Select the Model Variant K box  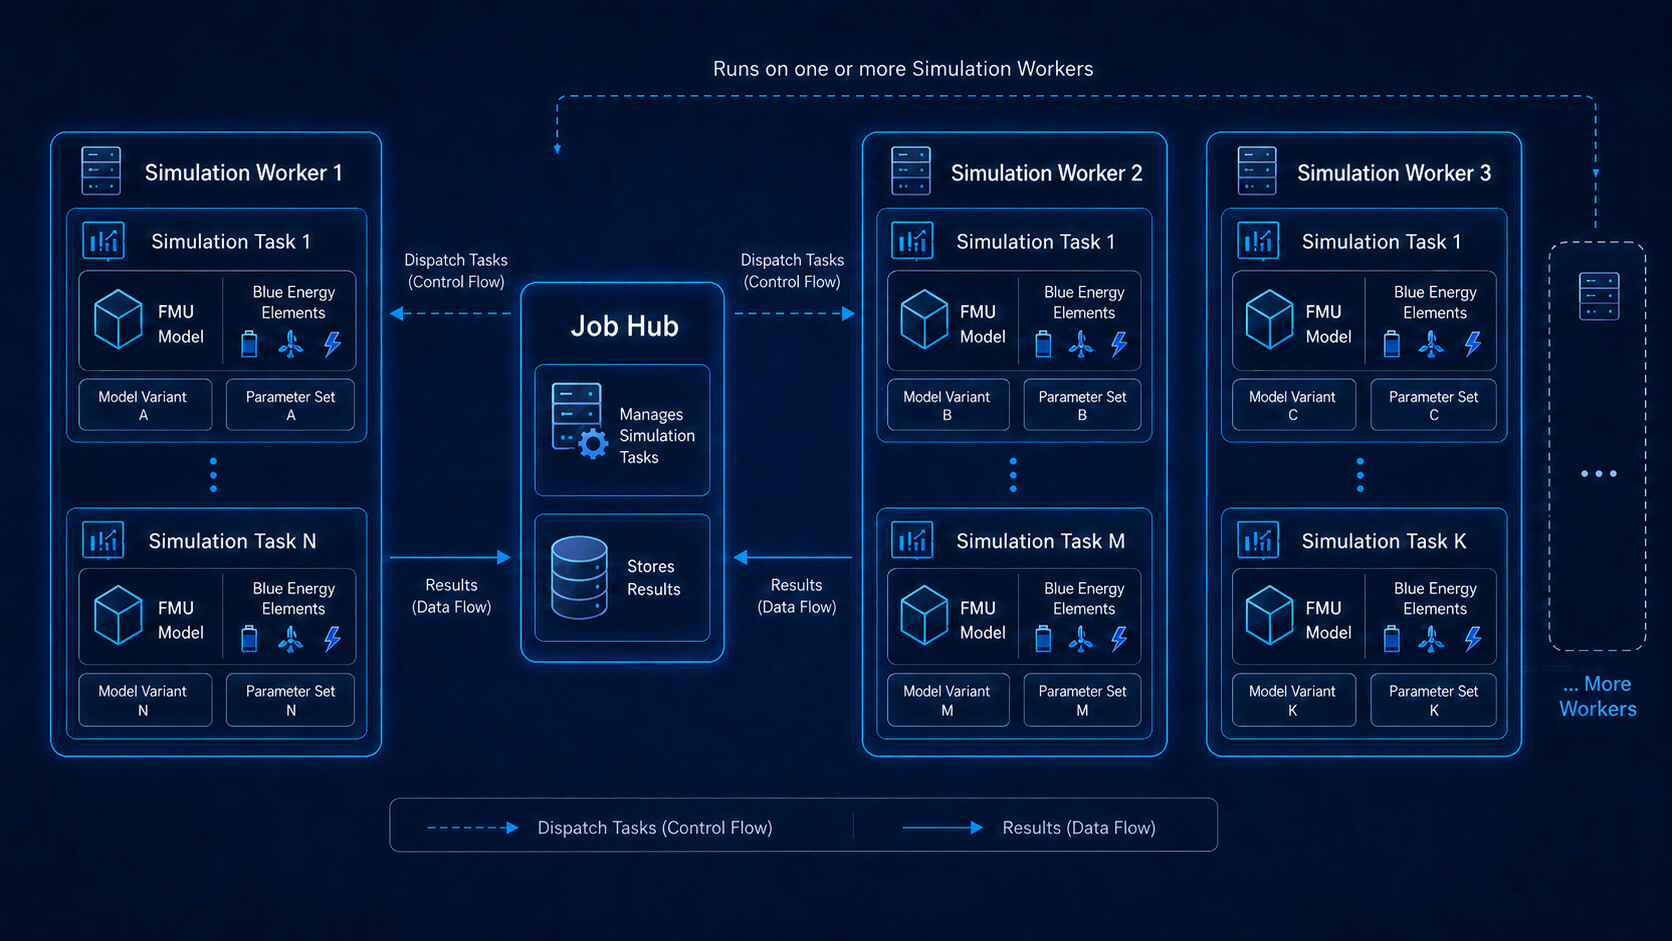pos(1294,700)
